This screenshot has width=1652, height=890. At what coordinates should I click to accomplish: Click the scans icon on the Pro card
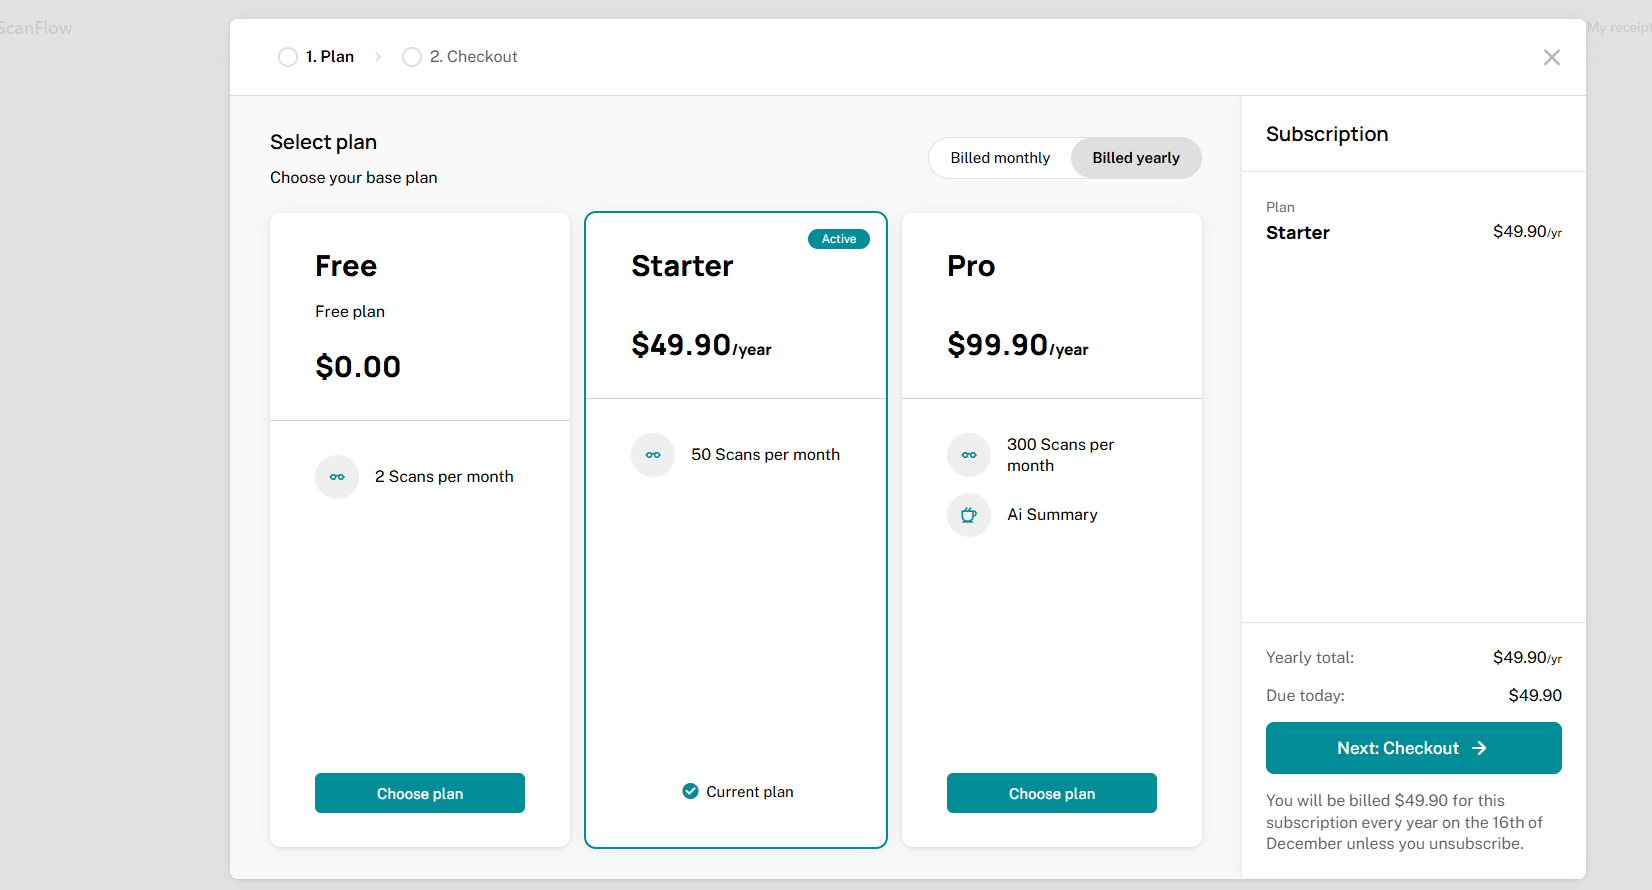pos(968,455)
